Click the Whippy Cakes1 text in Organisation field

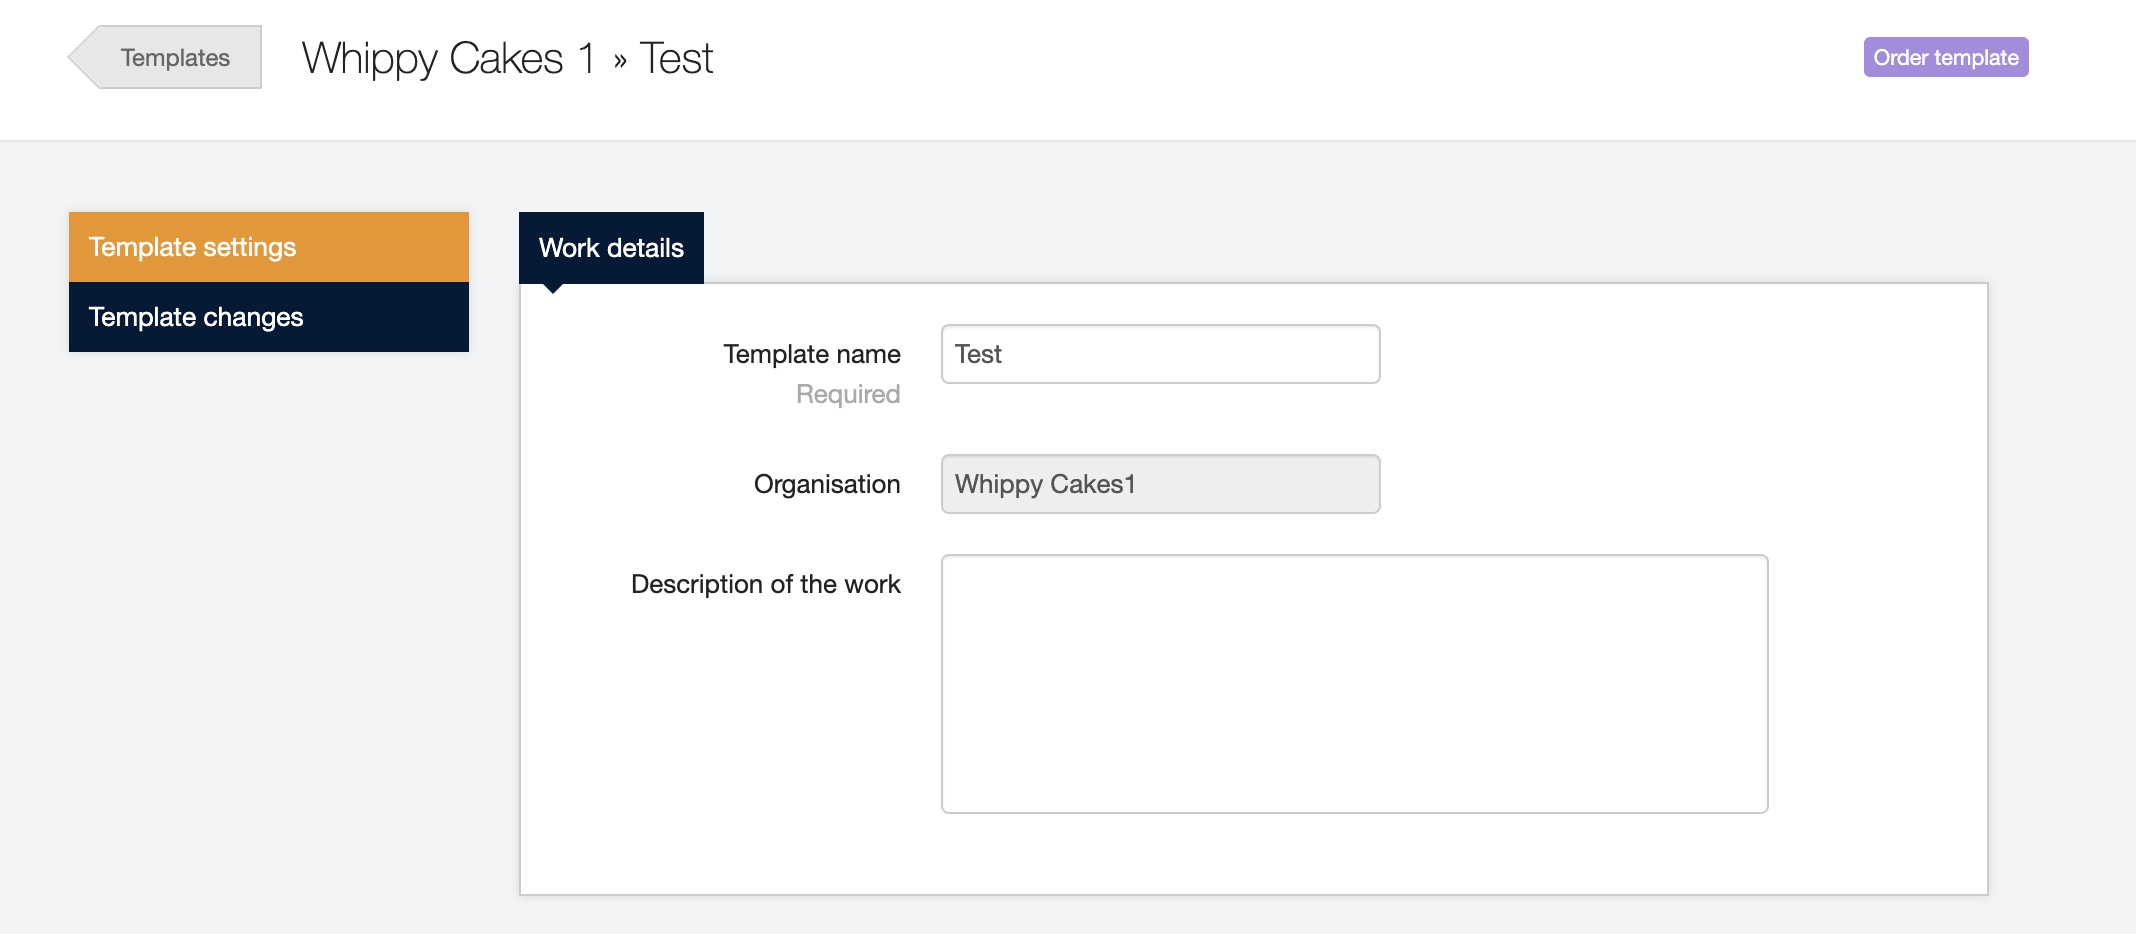[1045, 484]
